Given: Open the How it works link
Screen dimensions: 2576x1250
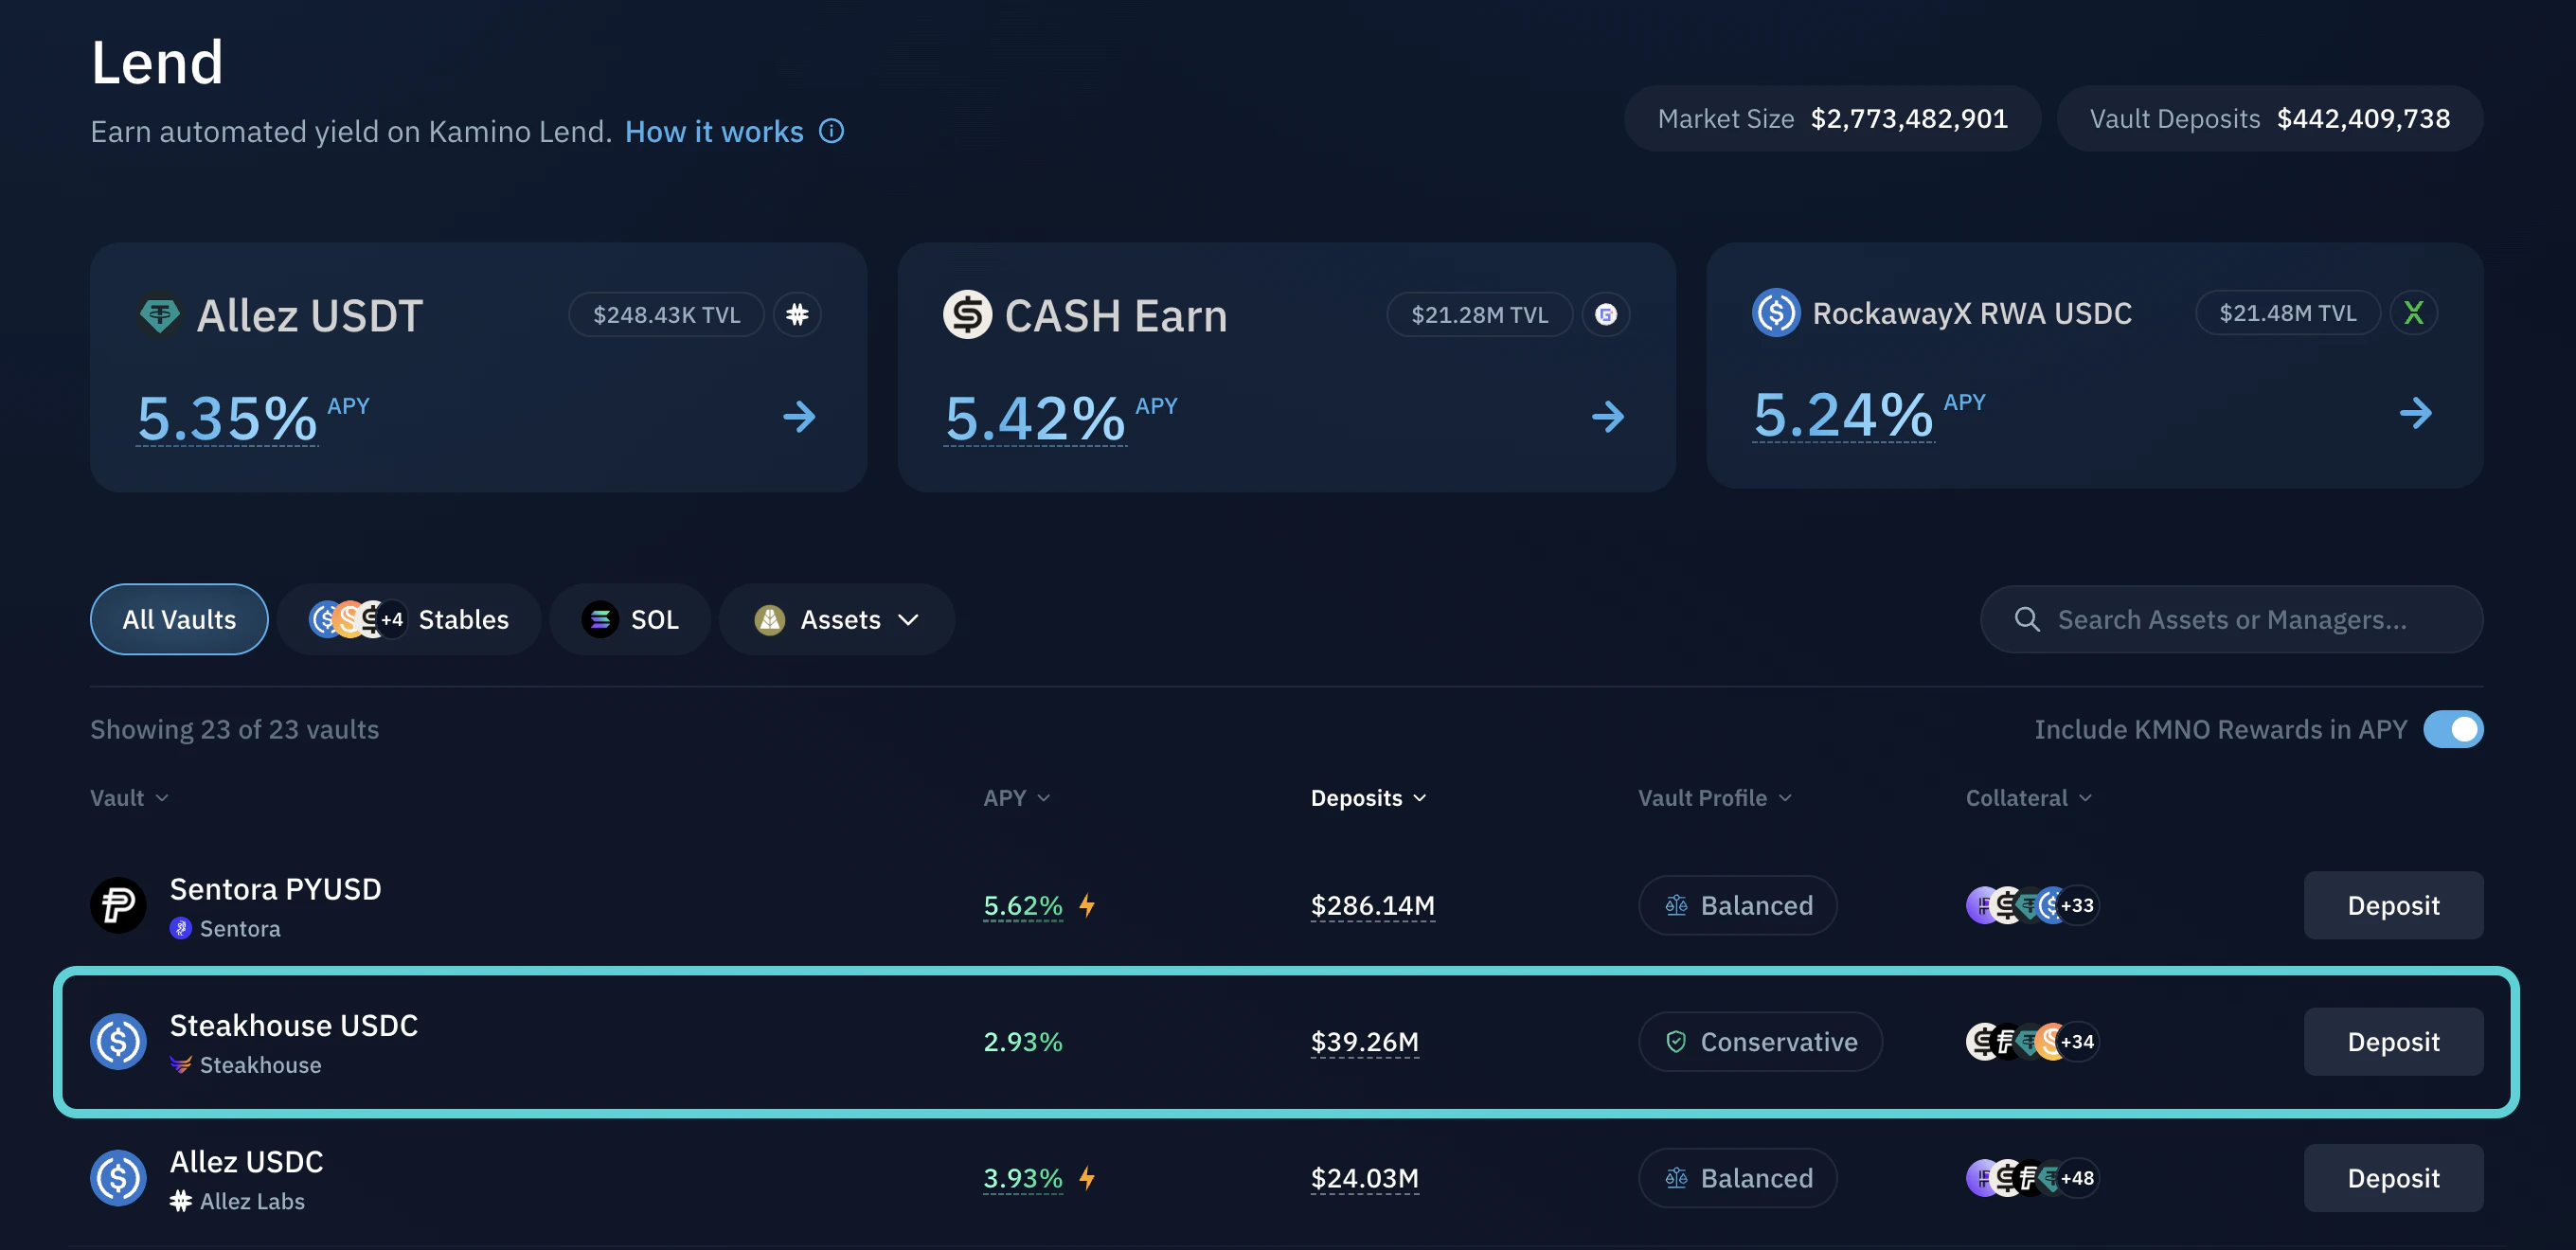Looking at the screenshot, I should (x=714, y=131).
